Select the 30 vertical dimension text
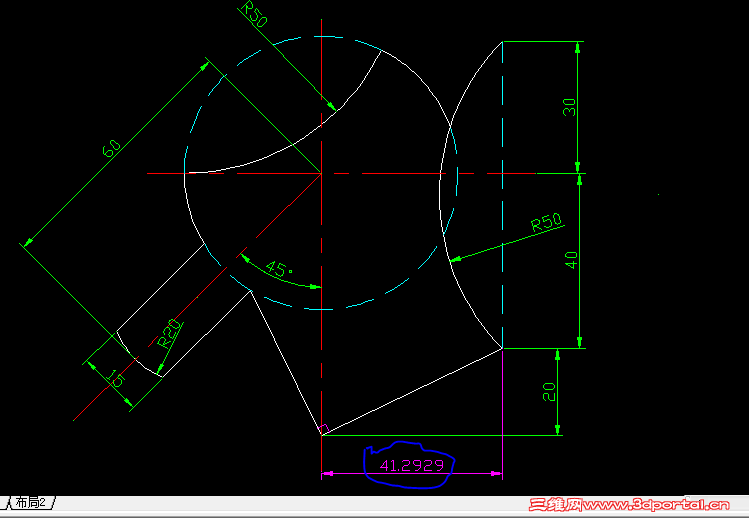This screenshot has height=518, width=749. click(569, 108)
